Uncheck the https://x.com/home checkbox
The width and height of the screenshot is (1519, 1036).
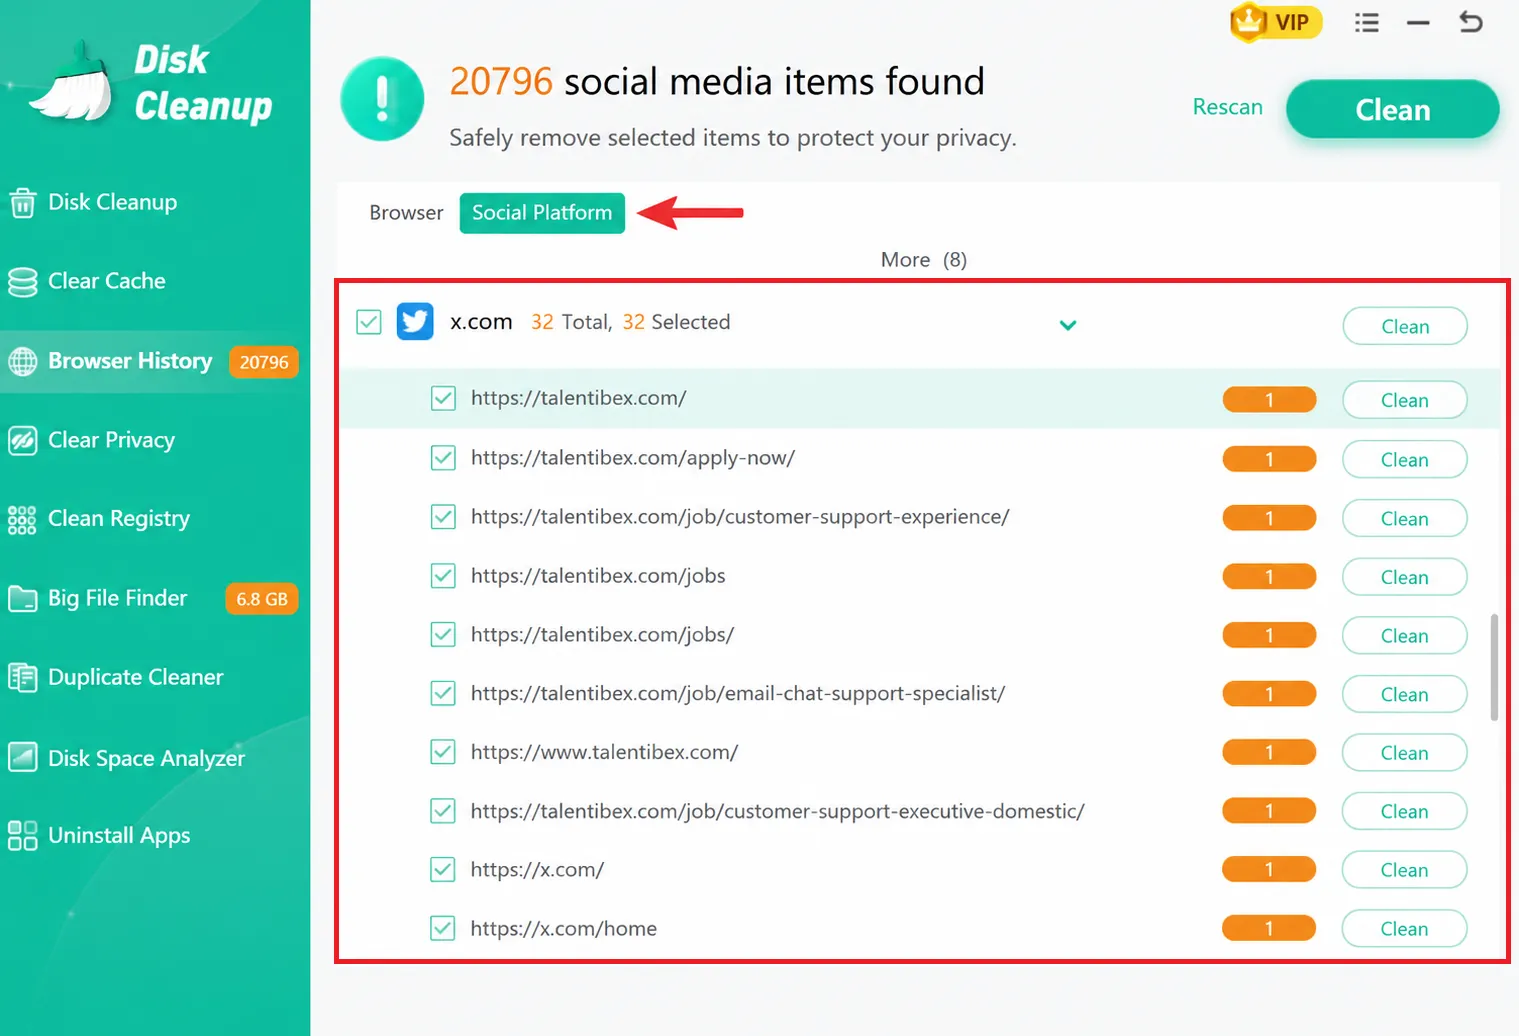pyautogui.click(x=443, y=929)
